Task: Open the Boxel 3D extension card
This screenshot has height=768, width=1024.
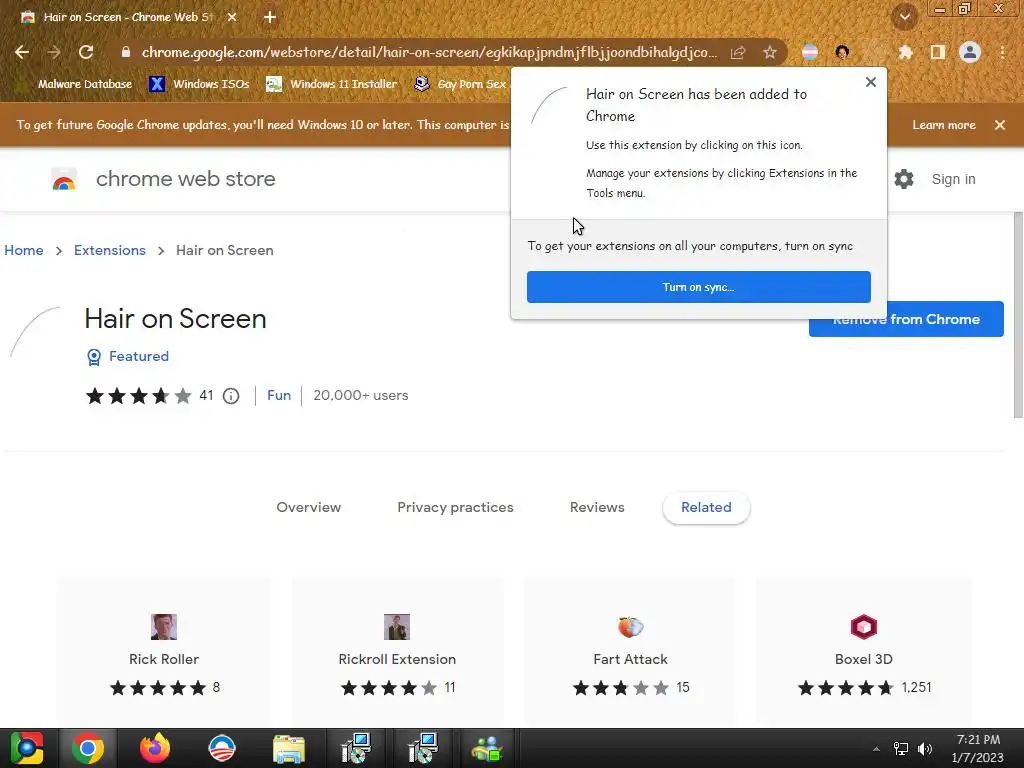Action: click(863, 653)
